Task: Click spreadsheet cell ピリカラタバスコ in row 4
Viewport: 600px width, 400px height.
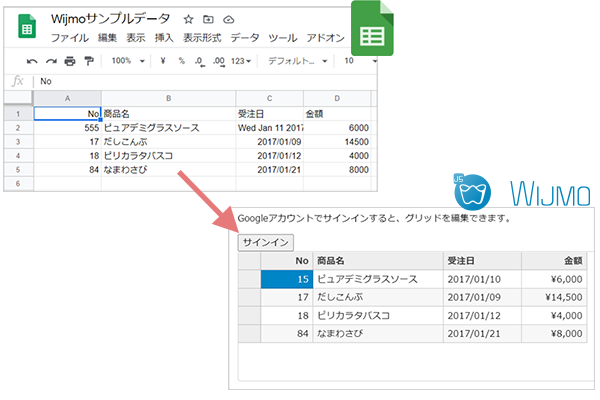Action: (168, 156)
